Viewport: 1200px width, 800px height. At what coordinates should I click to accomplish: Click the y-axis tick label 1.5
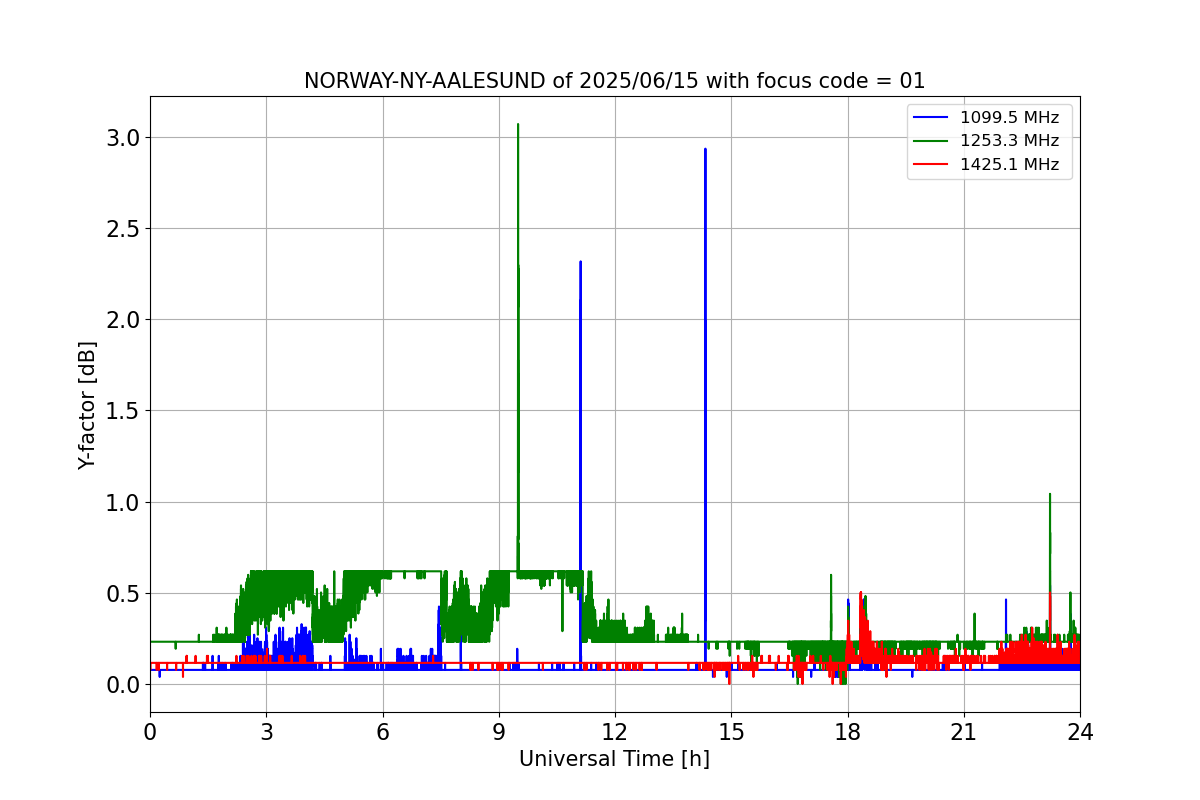click(124, 411)
